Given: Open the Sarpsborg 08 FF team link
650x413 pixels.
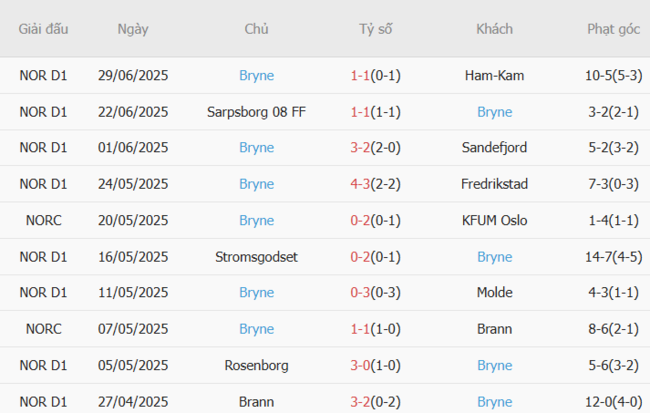Looking at the screenshot, I should point(256,112).
